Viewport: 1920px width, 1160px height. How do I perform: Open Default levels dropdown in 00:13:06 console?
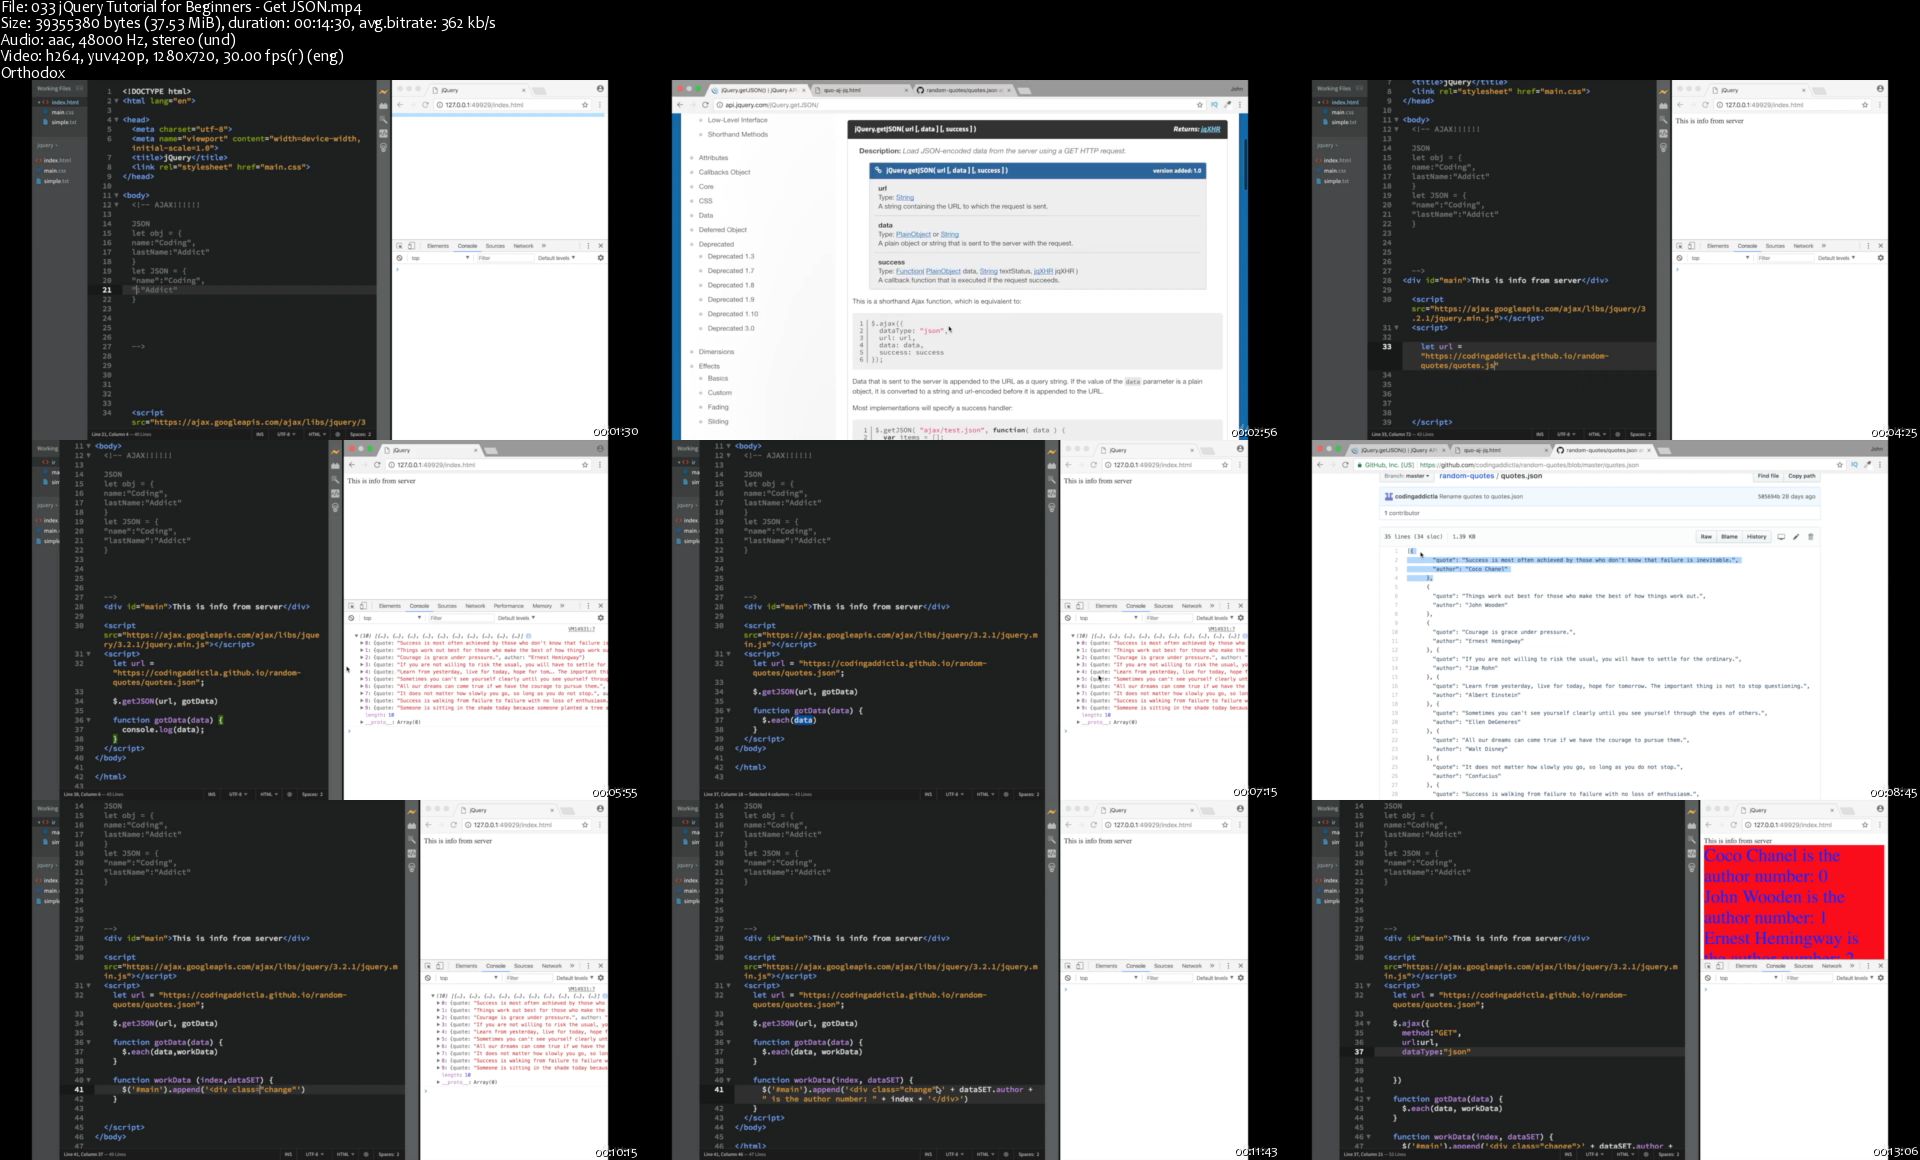pos(1854,978)
